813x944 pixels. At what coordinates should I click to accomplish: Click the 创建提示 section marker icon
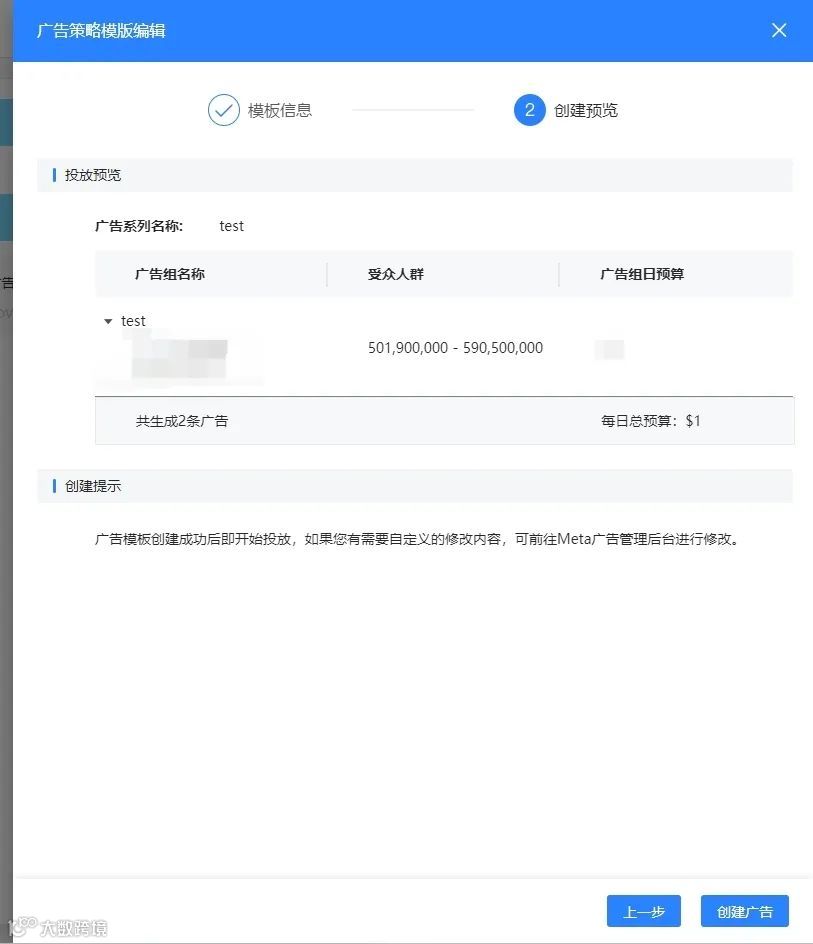pyautogui.click(x=55, y=486)
